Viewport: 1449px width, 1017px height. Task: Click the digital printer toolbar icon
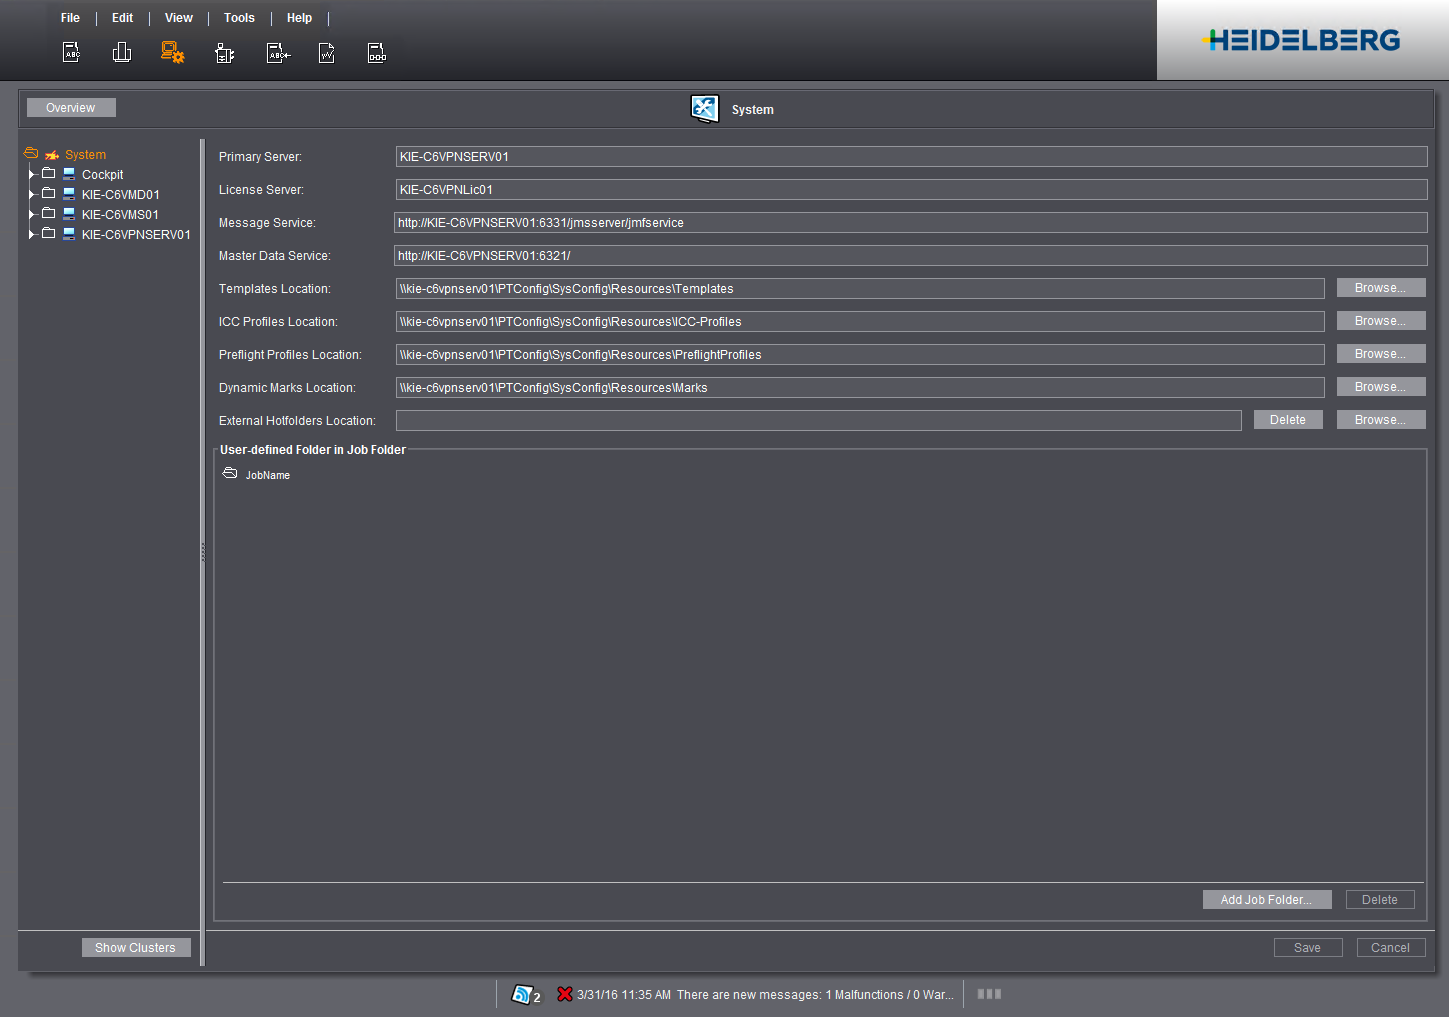pyautogui.click(x=225, y=54)
